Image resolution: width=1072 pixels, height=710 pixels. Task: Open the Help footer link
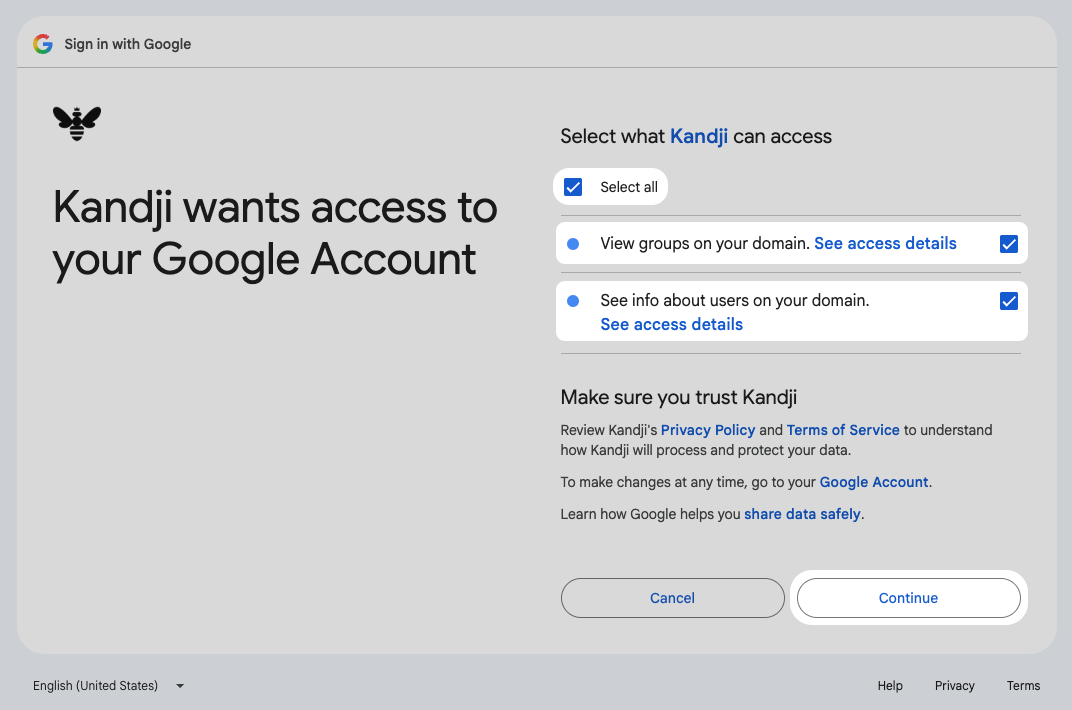tap(889, 685)
